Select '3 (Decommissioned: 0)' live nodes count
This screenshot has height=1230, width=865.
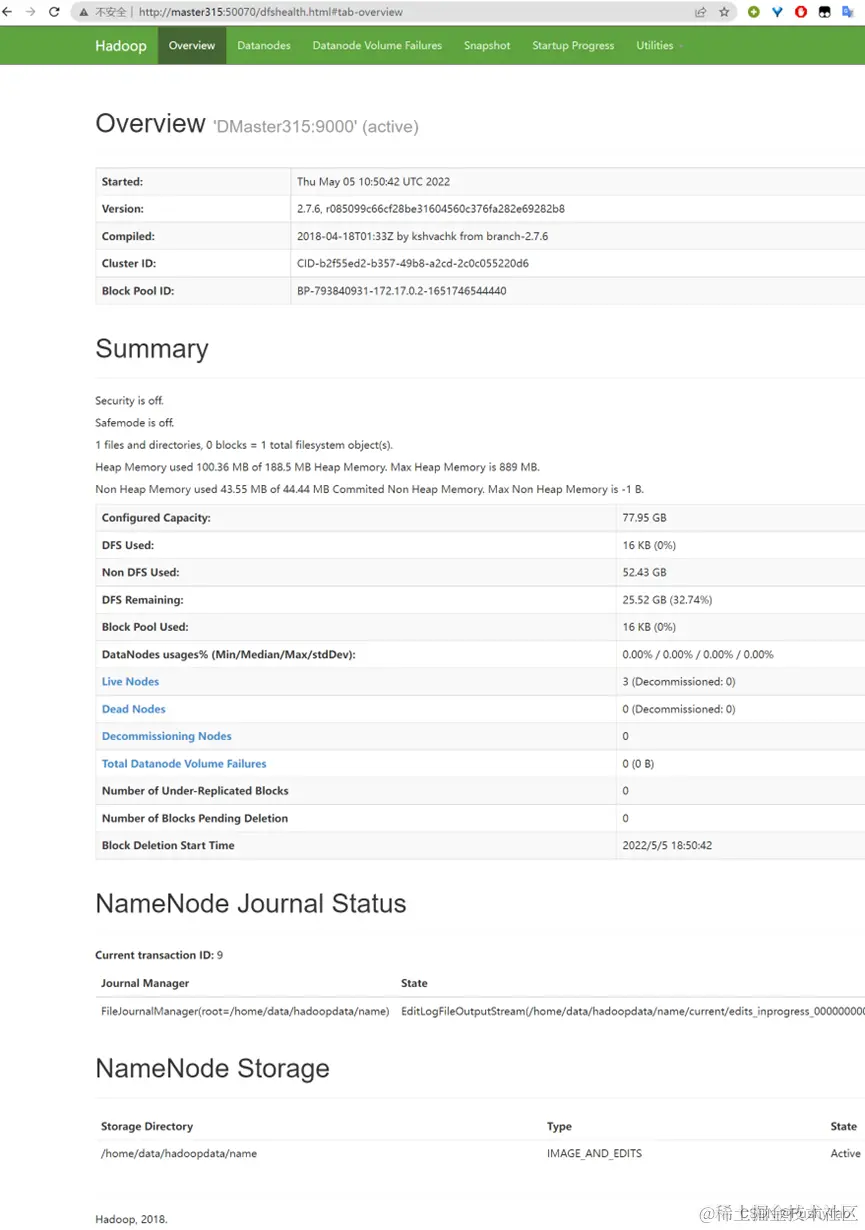[679, 682]
